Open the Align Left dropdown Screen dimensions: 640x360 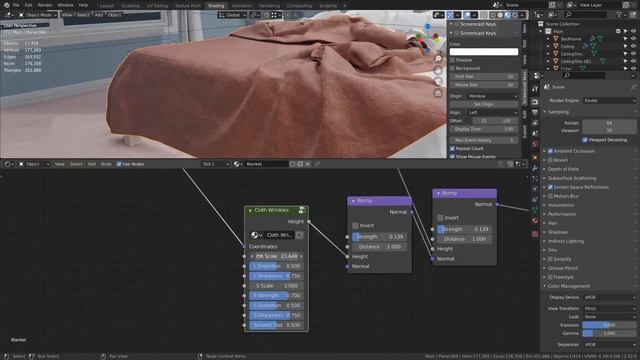point(492,112)
